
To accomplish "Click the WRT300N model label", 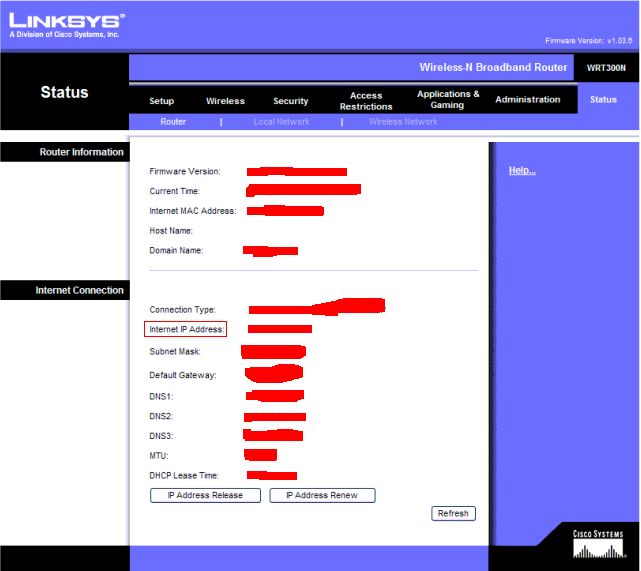I will [606, 68].
